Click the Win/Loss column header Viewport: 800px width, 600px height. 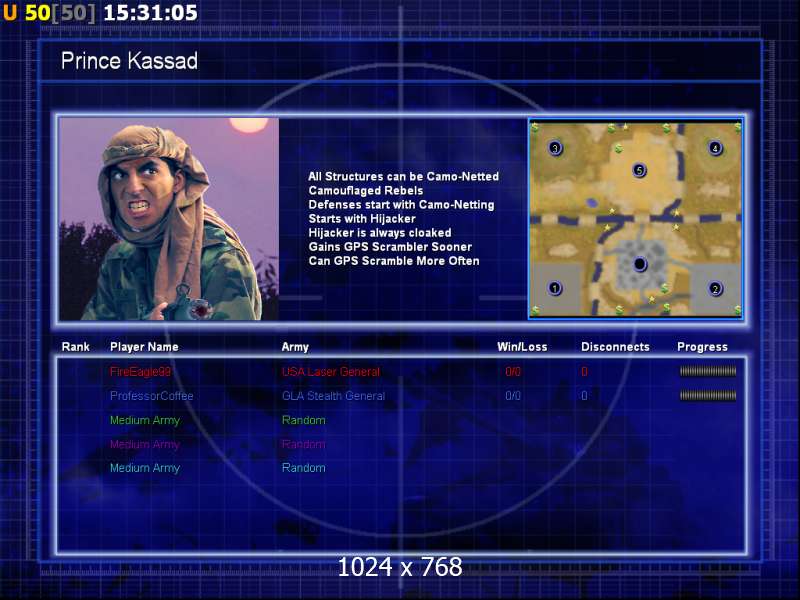click(522, 347)
